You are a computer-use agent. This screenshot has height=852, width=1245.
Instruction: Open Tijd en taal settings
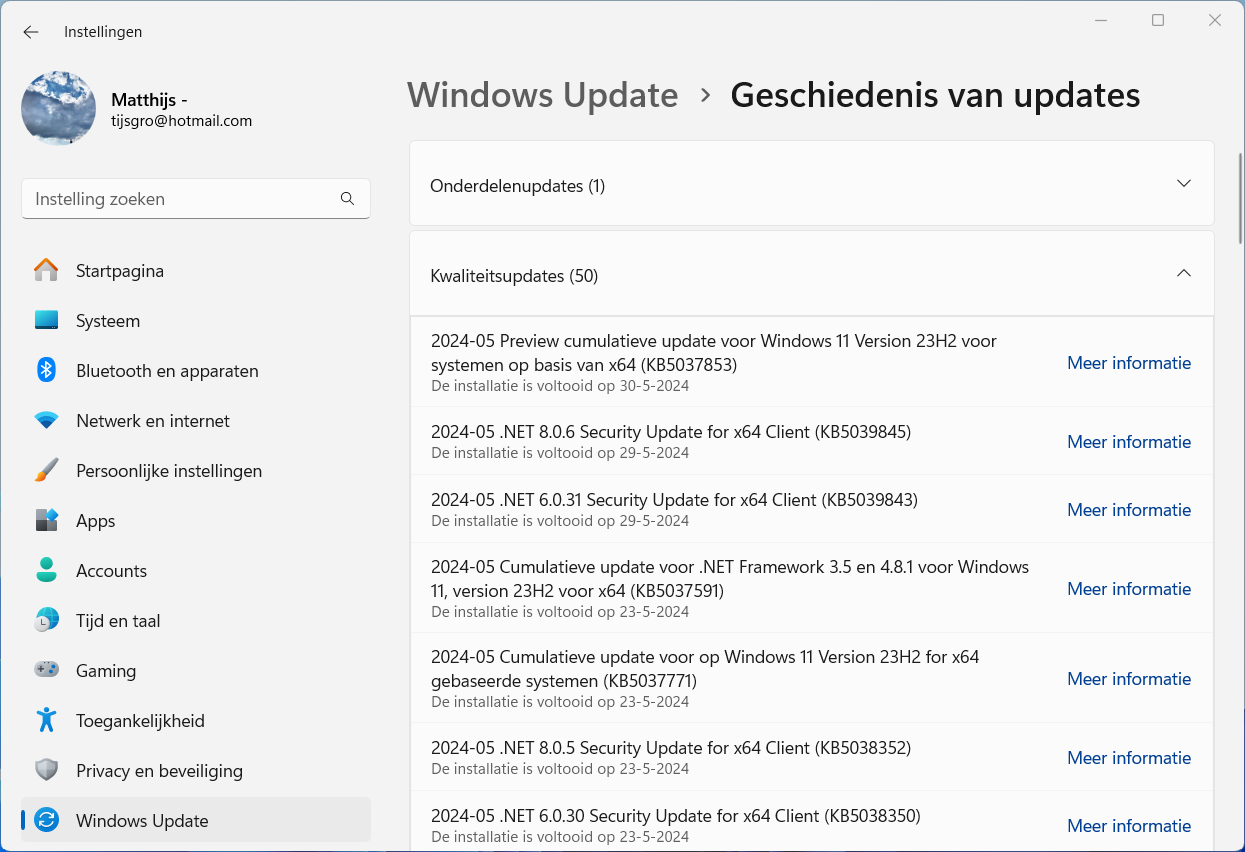[x=118, y=621]
